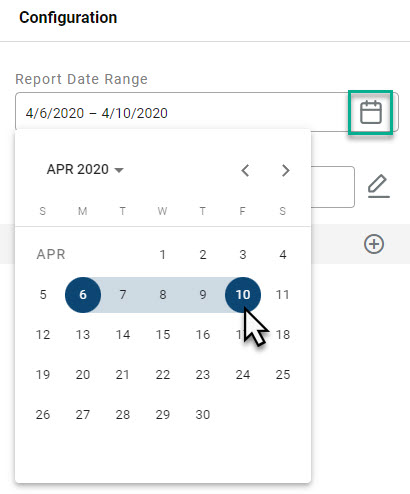Click the circled plus add icon

click(374, 244)
